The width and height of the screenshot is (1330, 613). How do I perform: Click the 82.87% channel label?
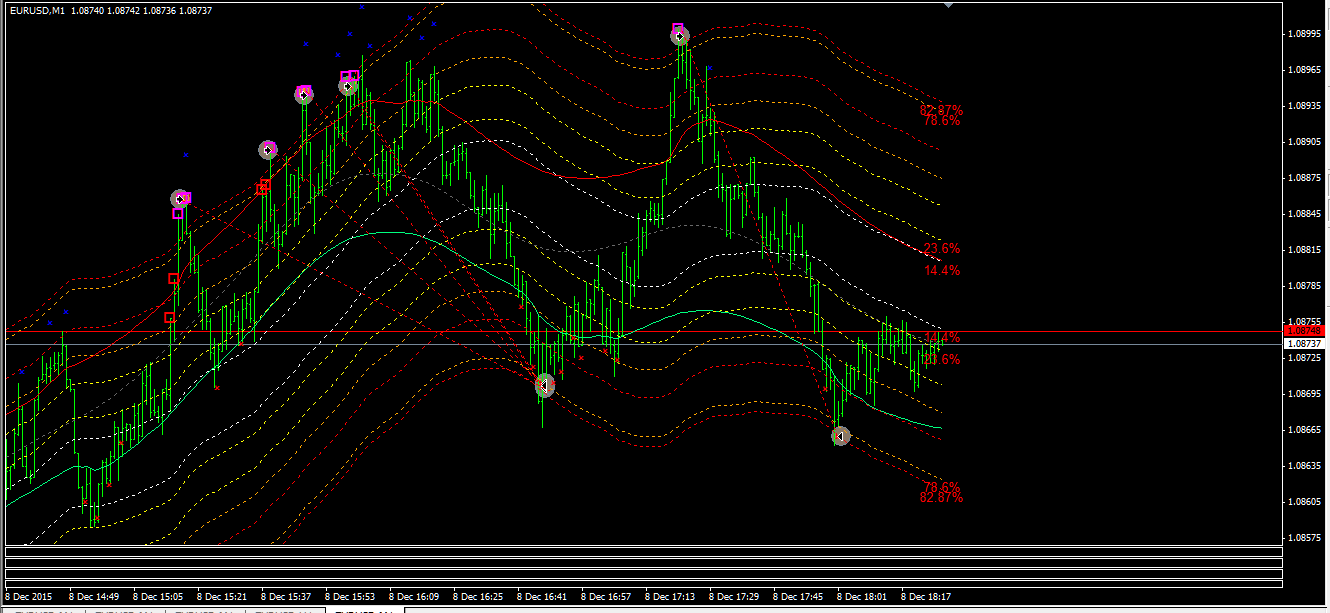pos(941,497)
